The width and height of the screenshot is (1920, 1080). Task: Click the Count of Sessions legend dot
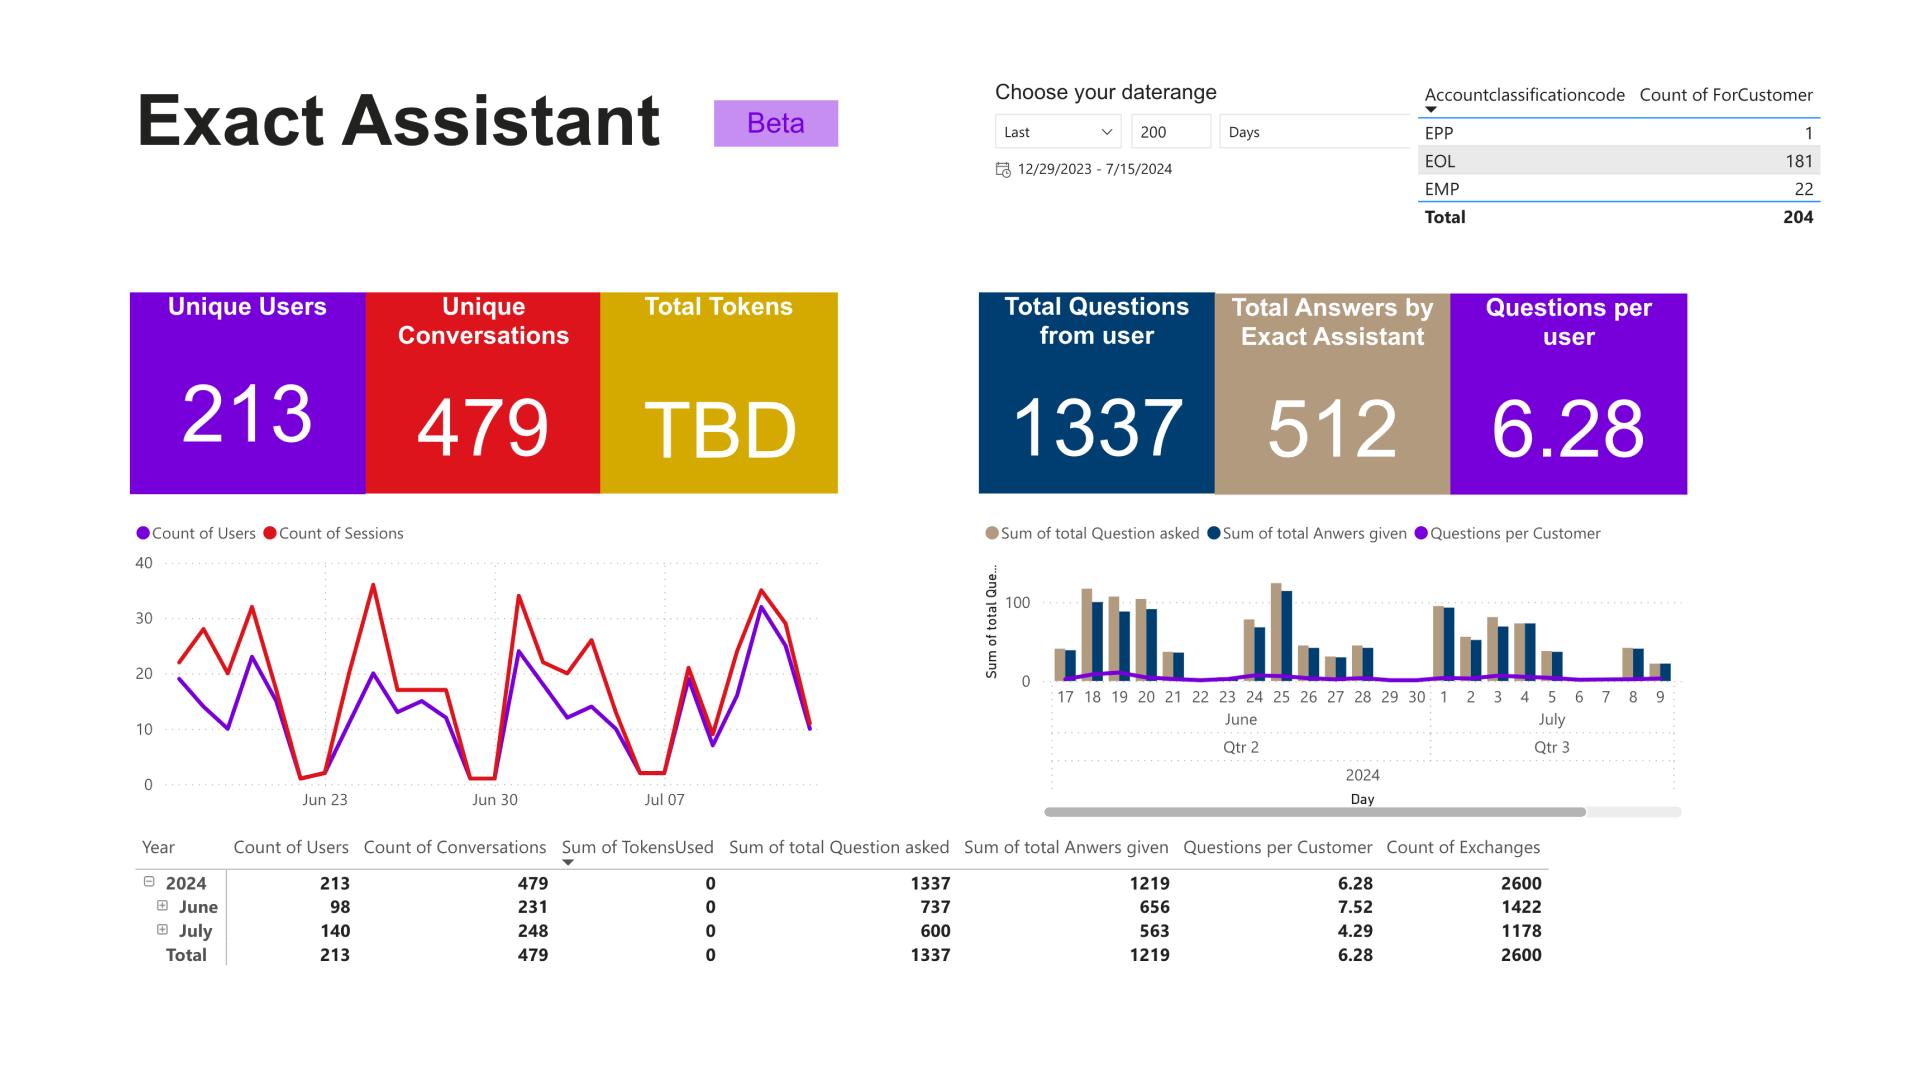coord(270,533)
